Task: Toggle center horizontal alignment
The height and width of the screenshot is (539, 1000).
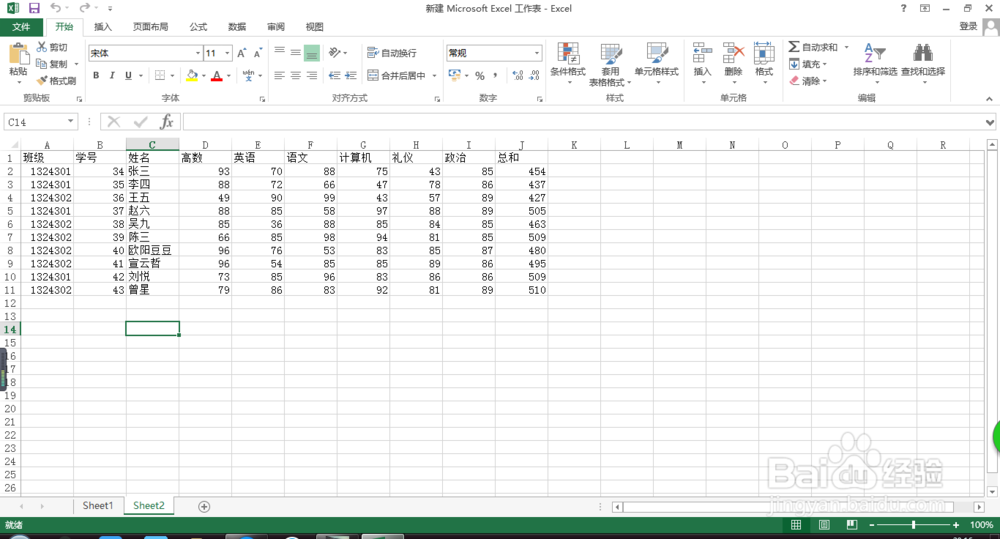Action: pos(295,75)
